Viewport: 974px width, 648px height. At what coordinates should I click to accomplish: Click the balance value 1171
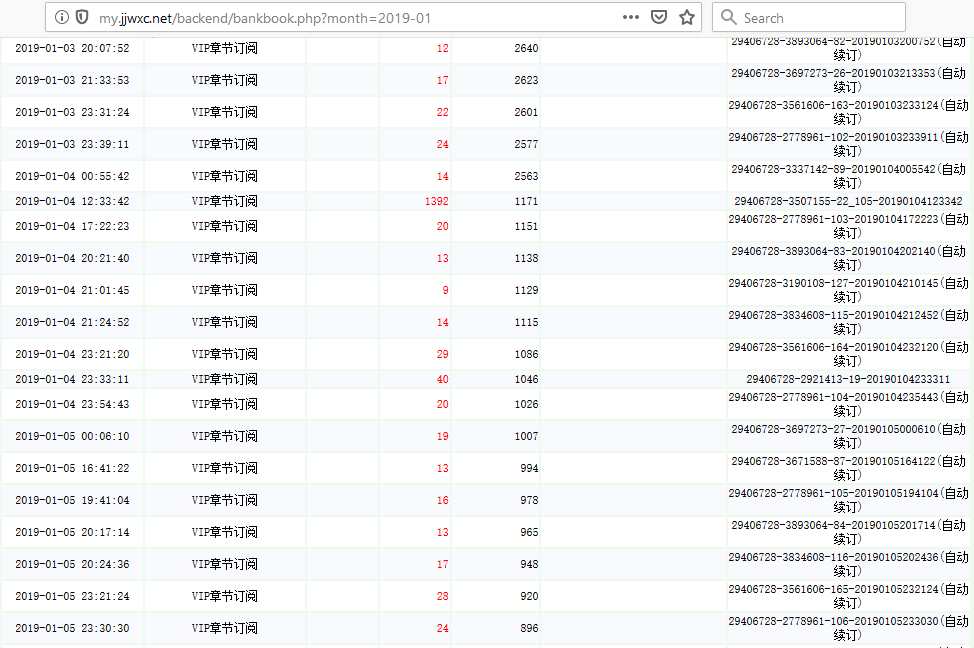coord(526,201)
